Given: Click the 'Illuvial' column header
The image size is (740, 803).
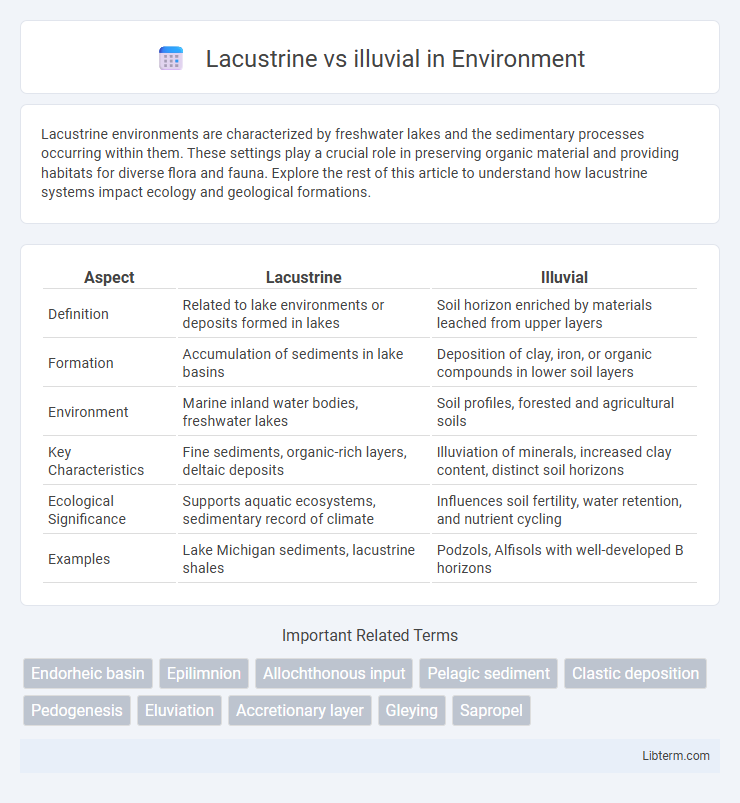Looking at the screenshot, I should 564,277.
